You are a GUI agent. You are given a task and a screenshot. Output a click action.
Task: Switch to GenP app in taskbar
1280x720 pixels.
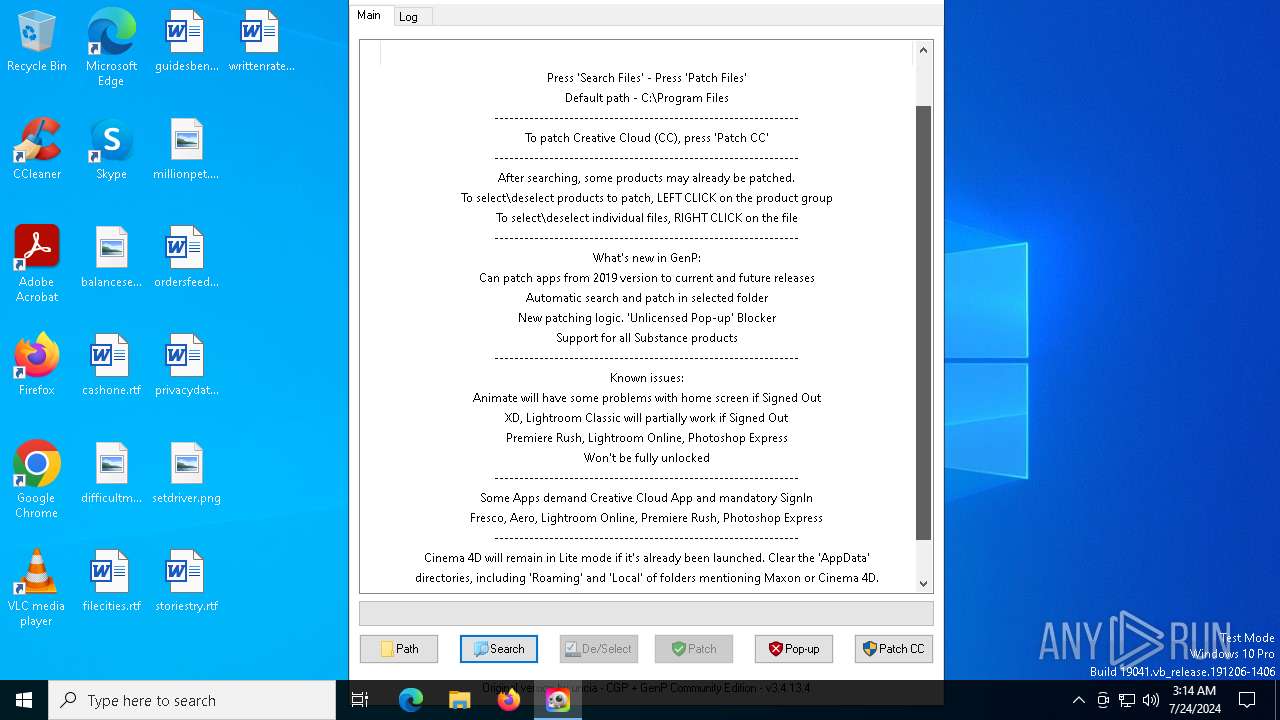[558, 700]
